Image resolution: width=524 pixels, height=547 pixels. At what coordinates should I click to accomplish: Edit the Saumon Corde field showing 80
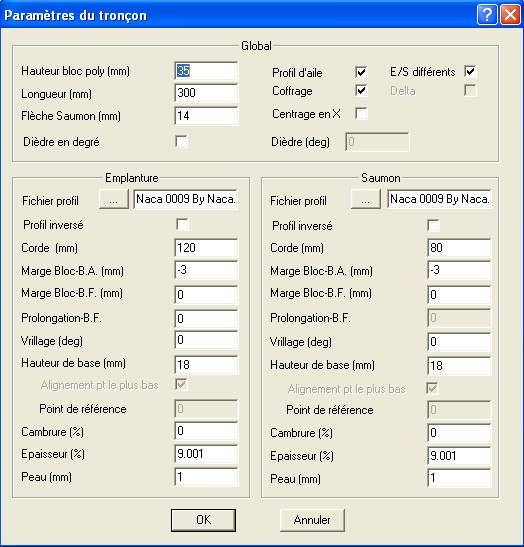[x=459, y=248]
